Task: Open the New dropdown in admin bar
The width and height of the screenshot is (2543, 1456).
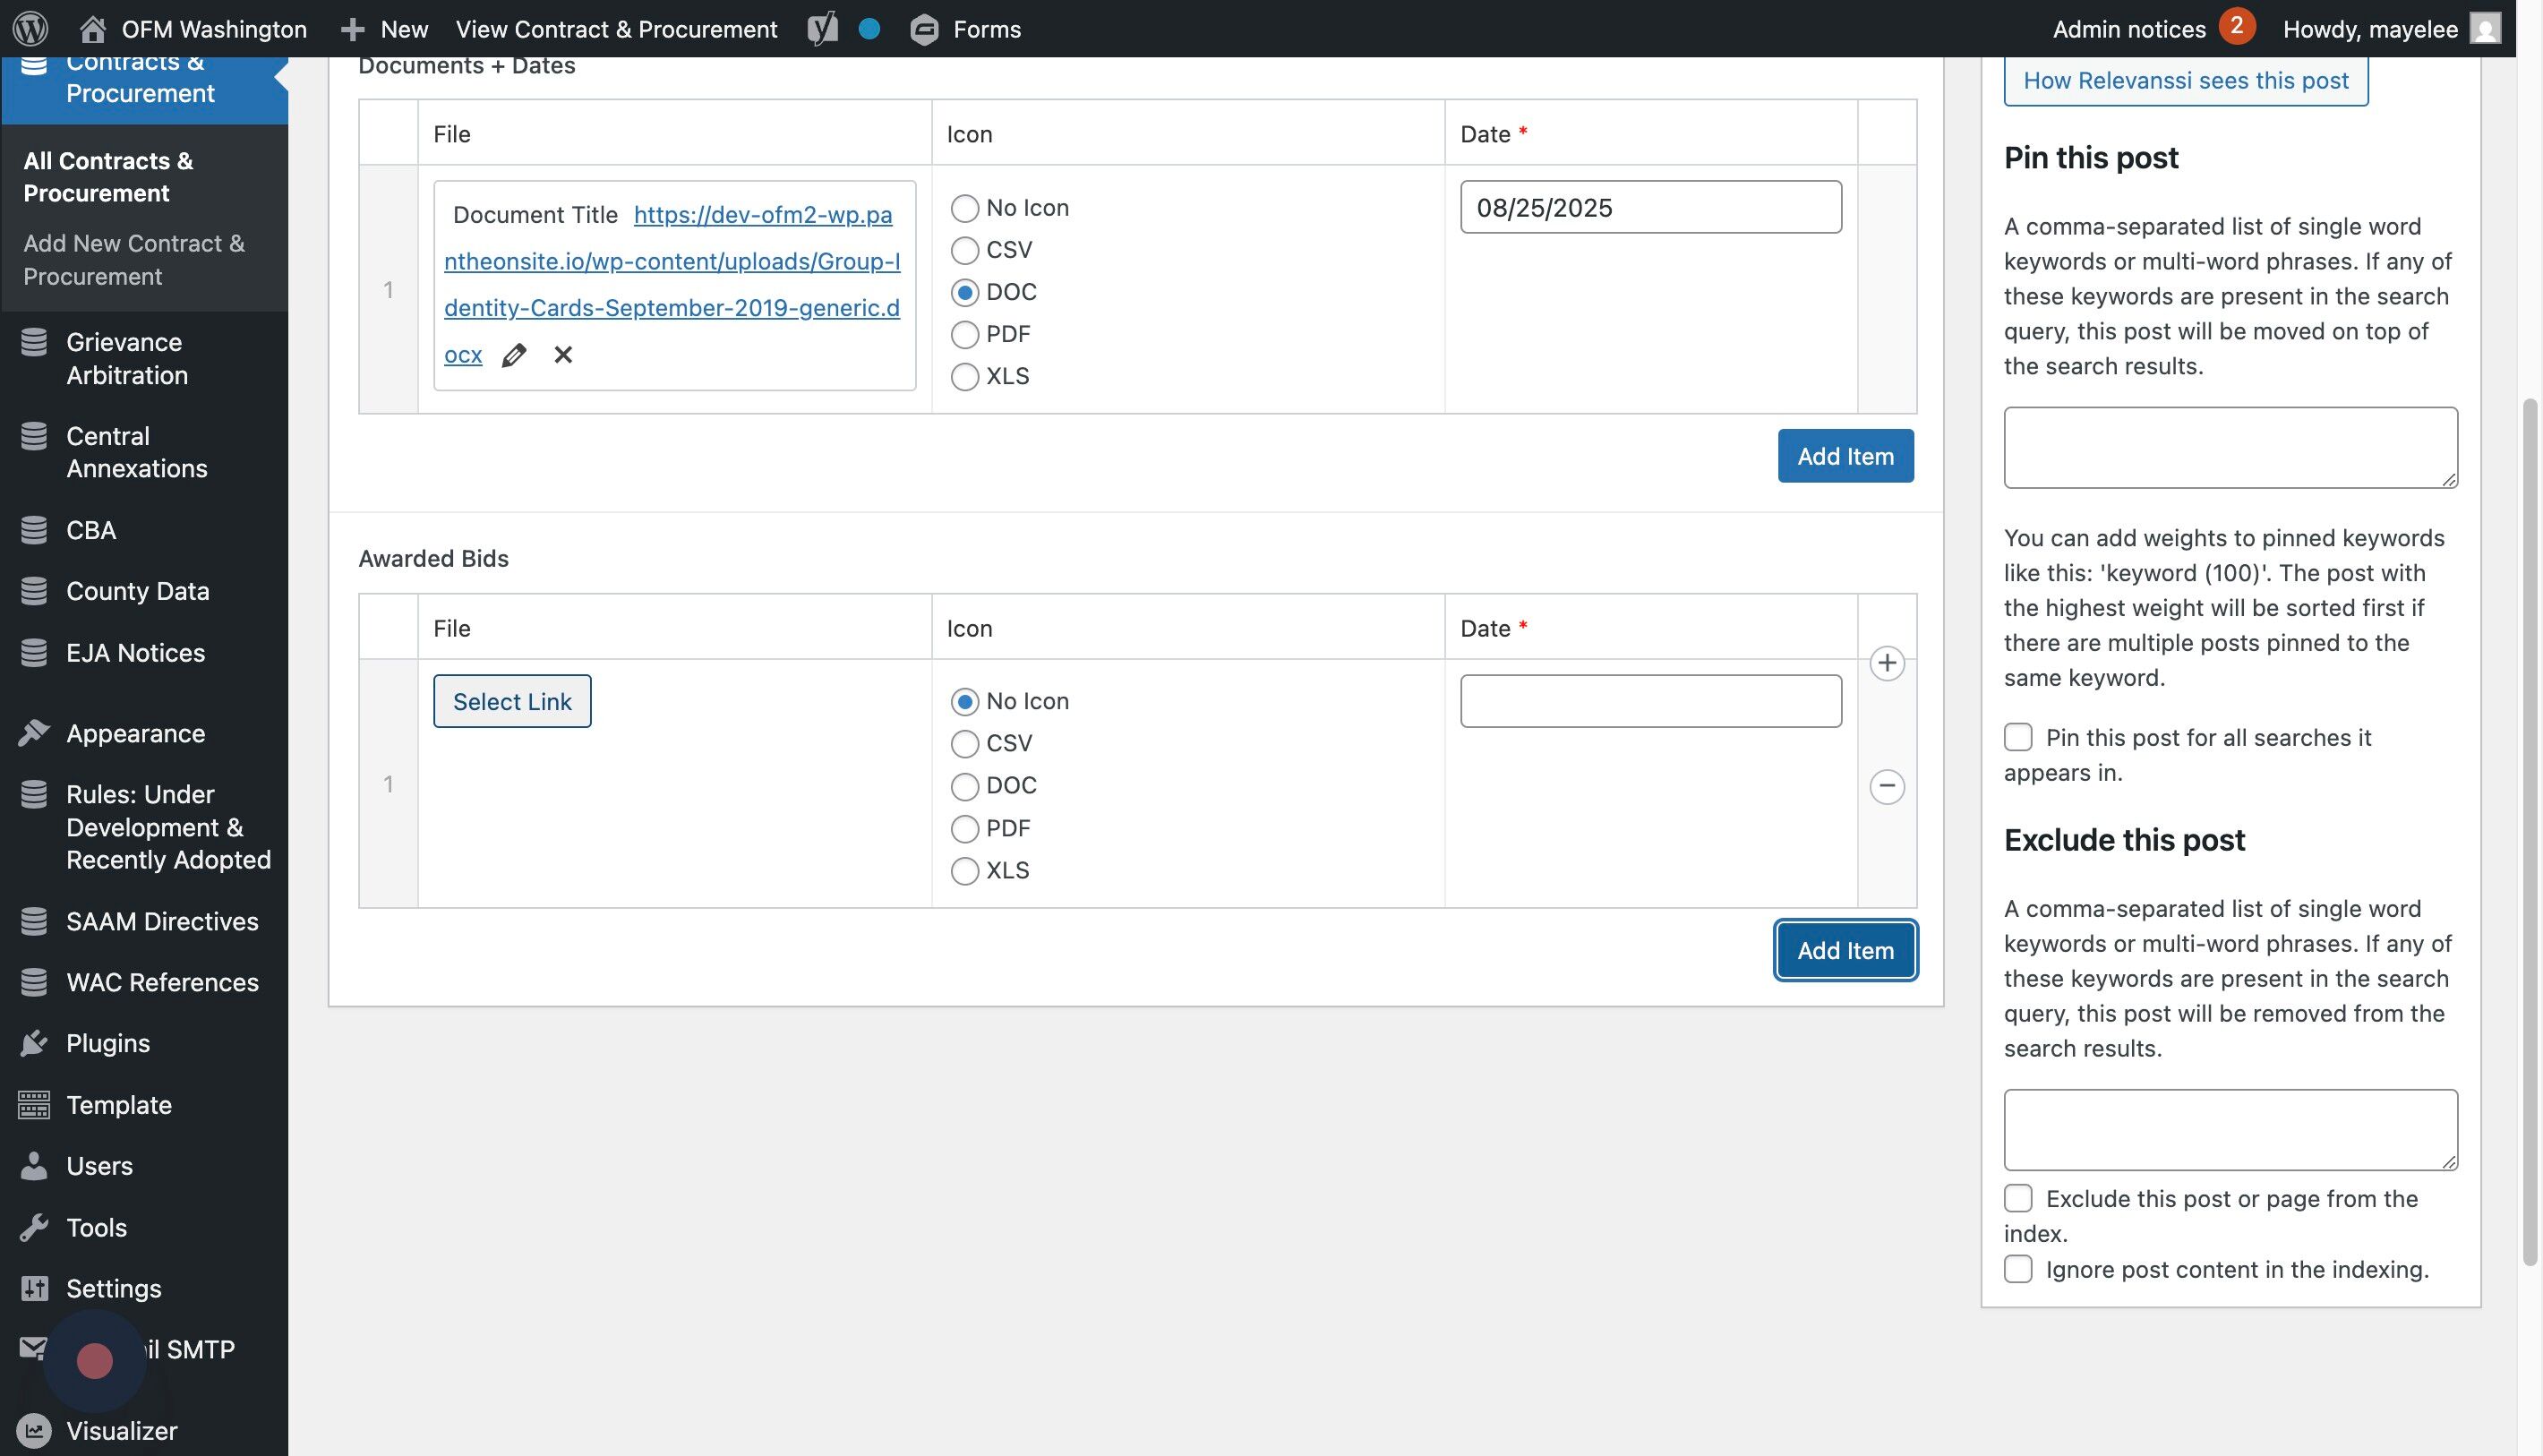Action: tap(385, 29)
